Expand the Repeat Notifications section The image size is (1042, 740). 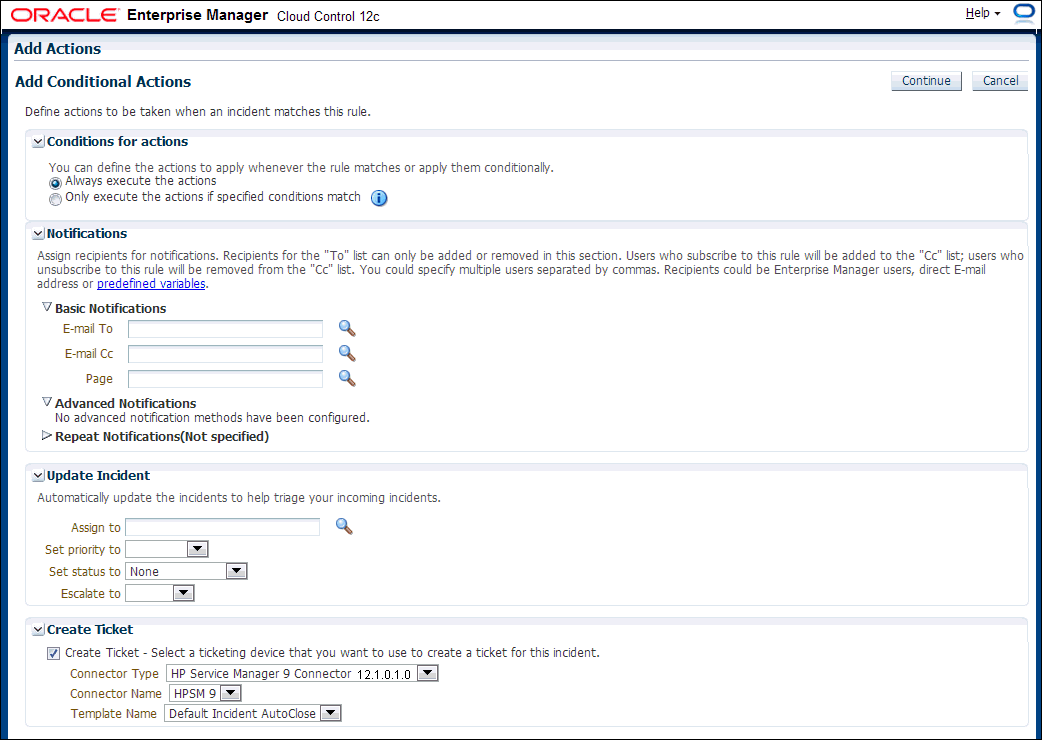point(46,436)
